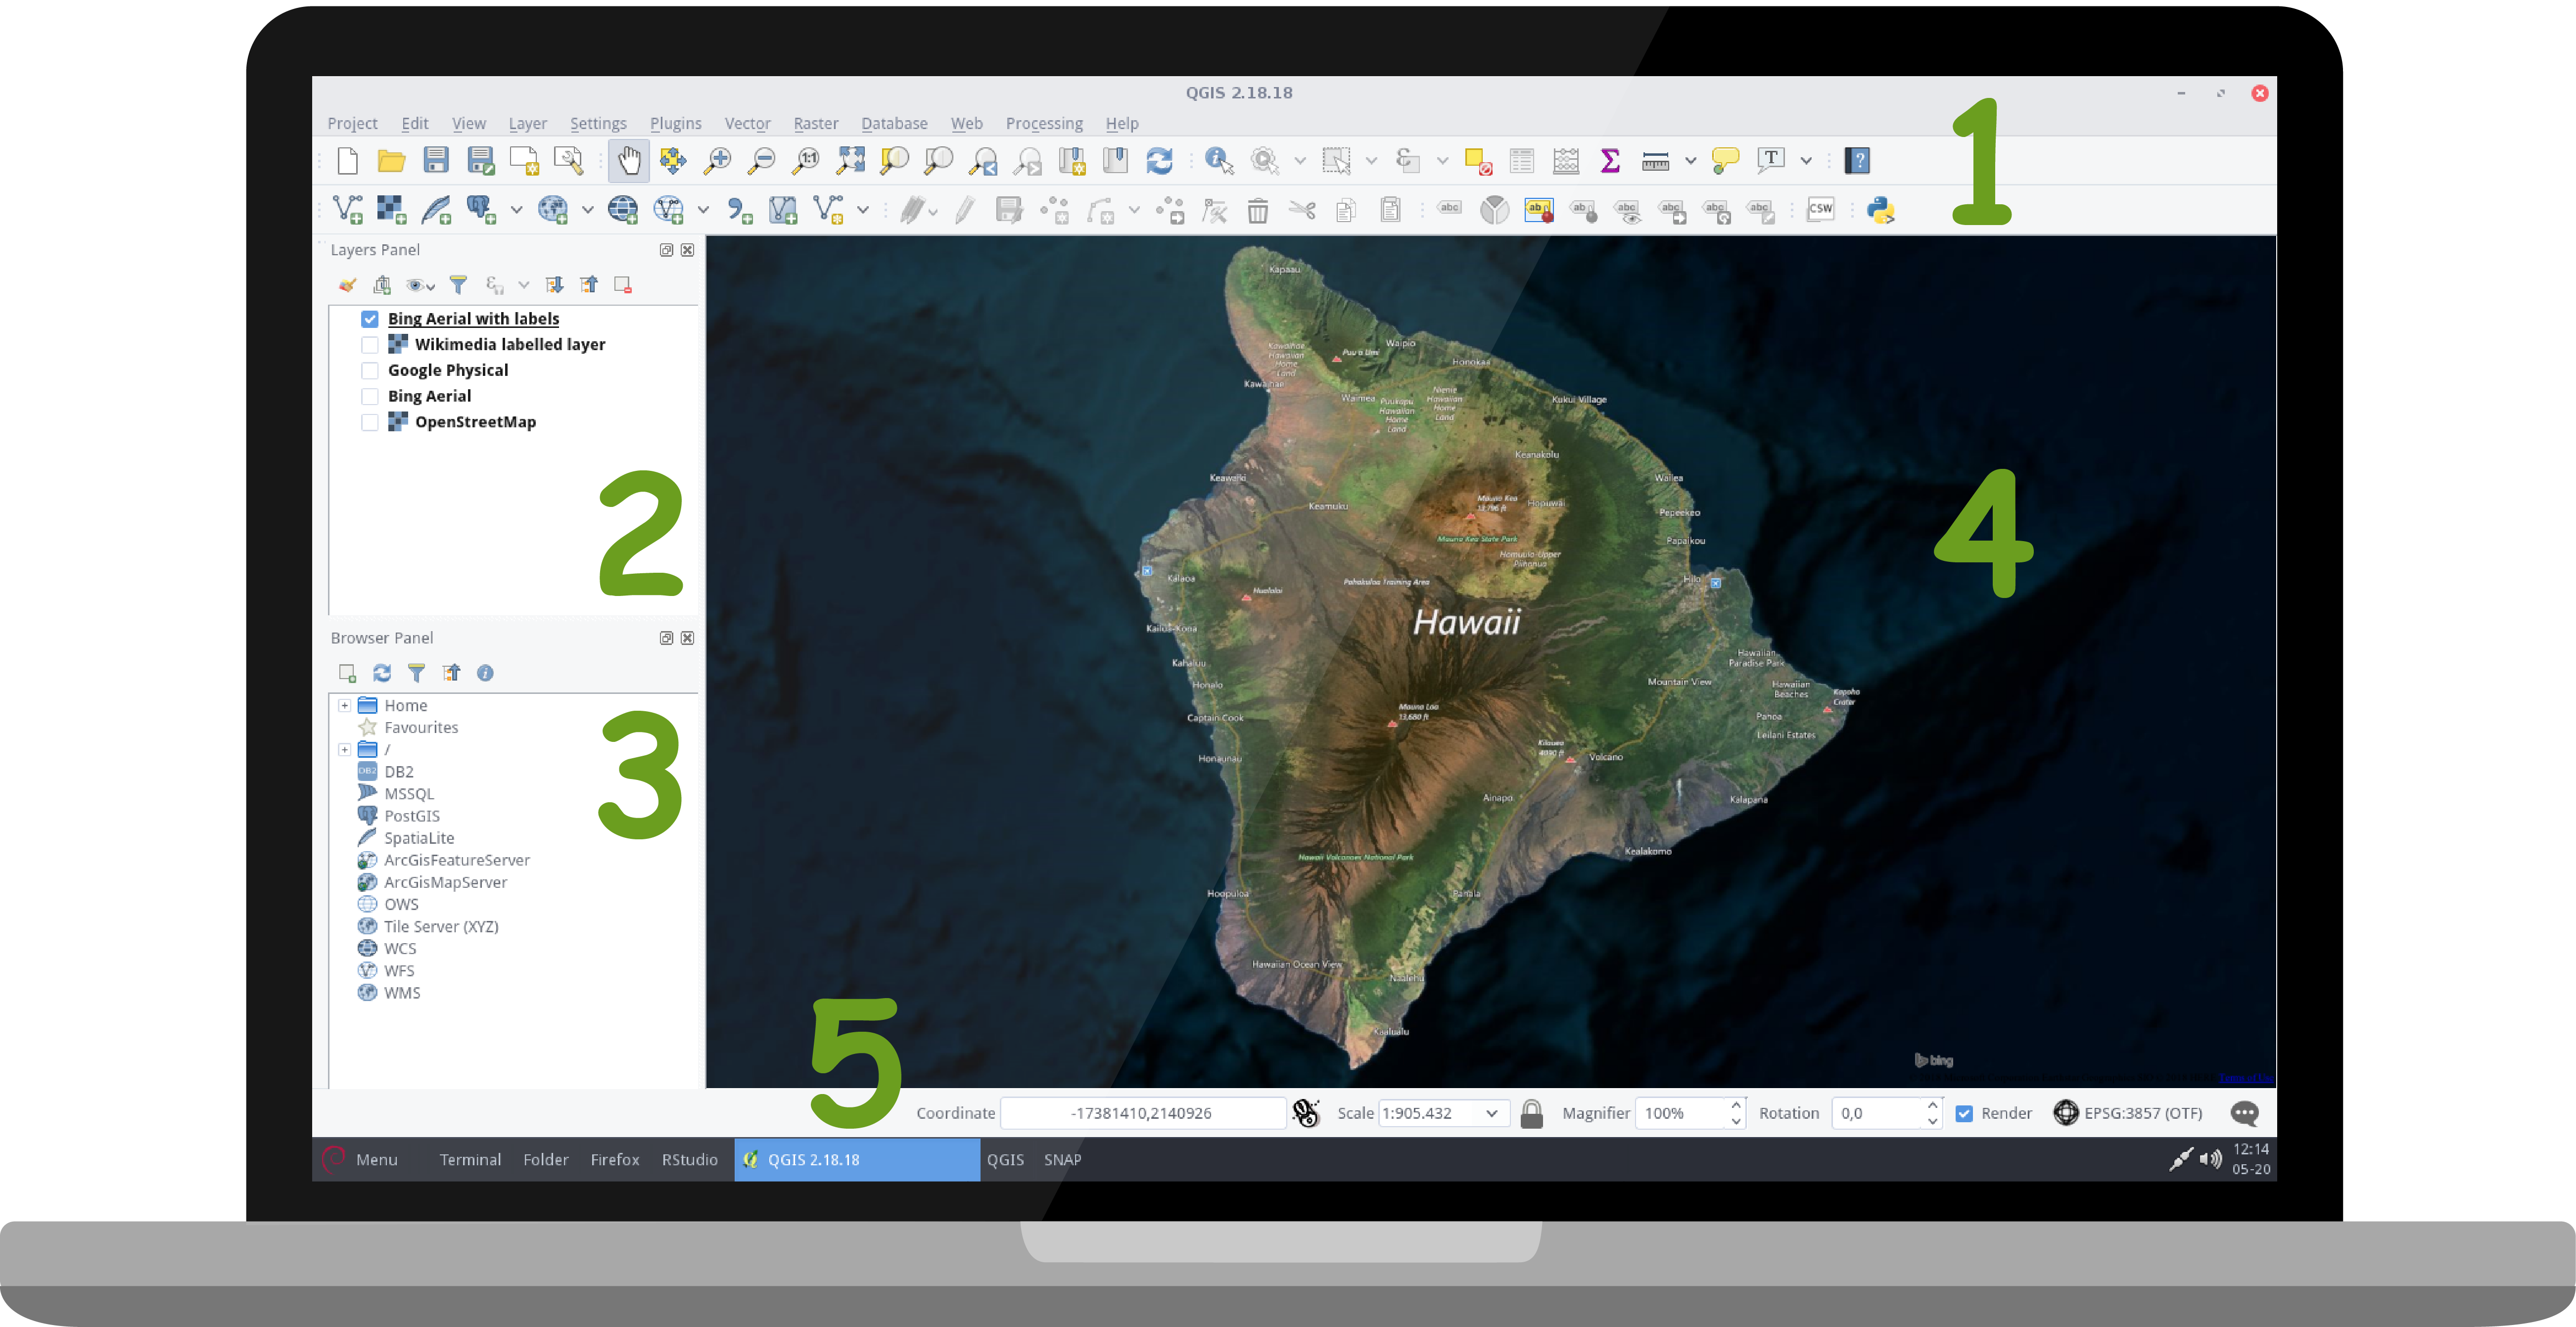The image size is (2576, 1327).
Task: Click the EPSG:3857 (OTF) CRS button
Action: pos(2128,1113)
